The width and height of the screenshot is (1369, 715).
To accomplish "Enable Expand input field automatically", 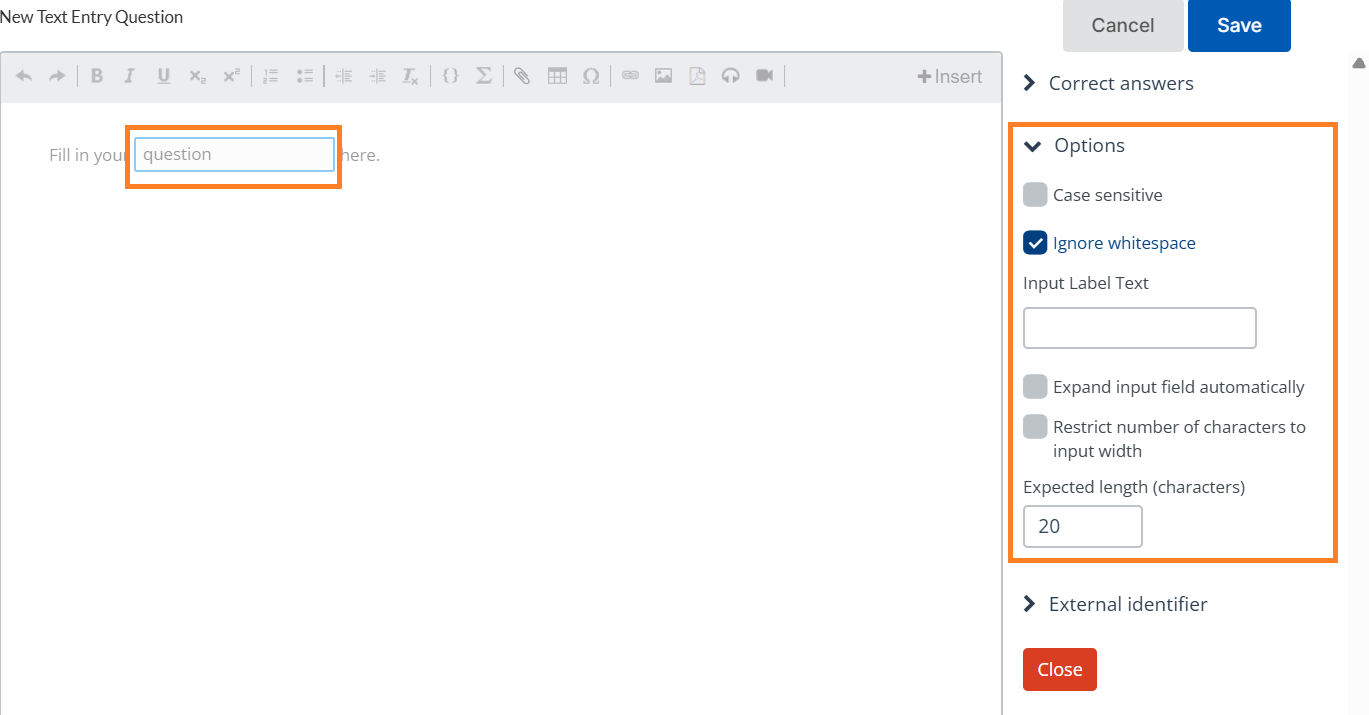I will (1035, 387).
